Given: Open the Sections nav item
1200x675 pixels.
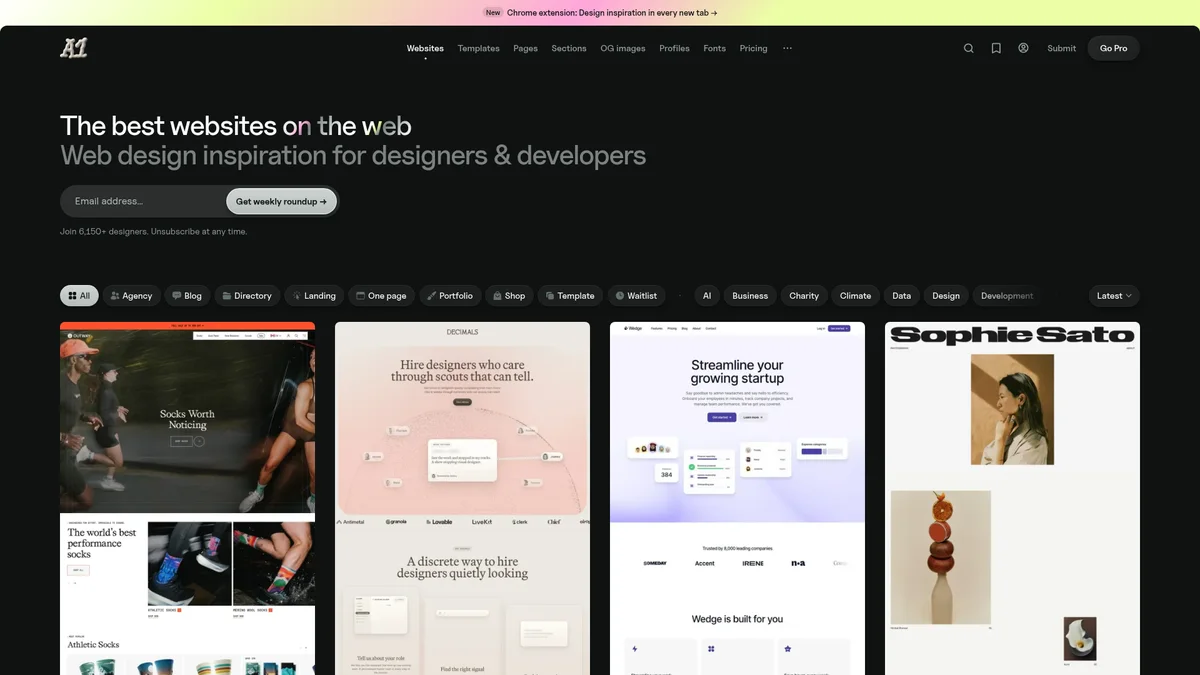Looking at the screenshot, I should click(x=569, y=48).
